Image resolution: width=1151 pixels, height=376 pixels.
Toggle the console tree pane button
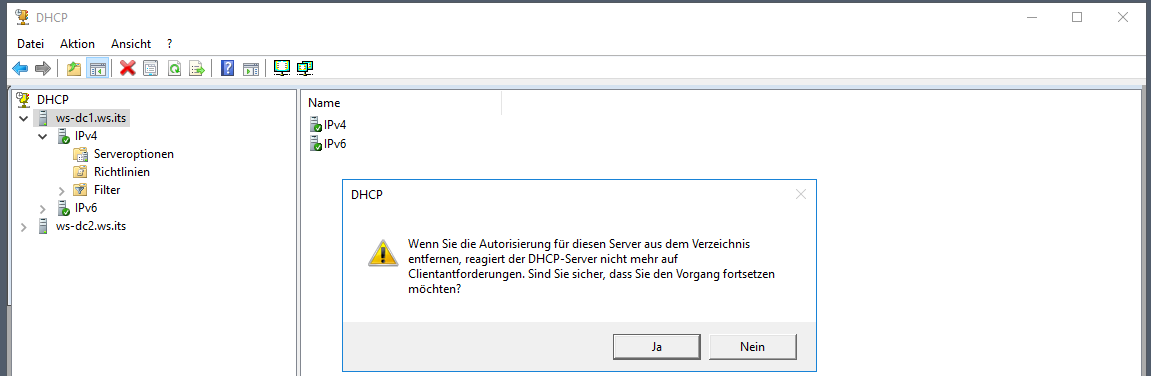pos(98,68)
